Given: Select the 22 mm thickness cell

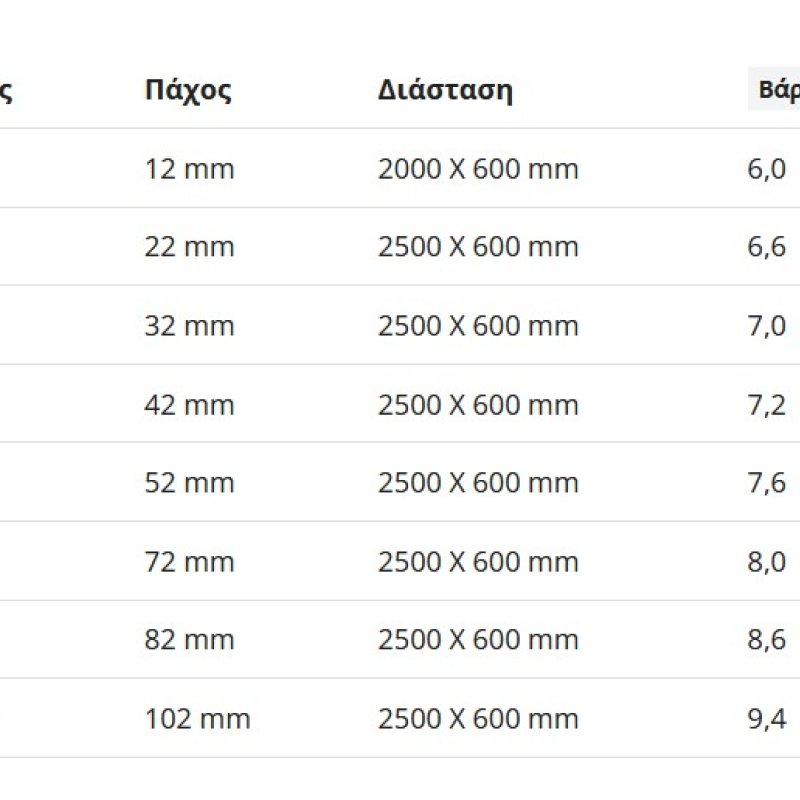Looking at the screenshot, I should click(x=189, y=247).
